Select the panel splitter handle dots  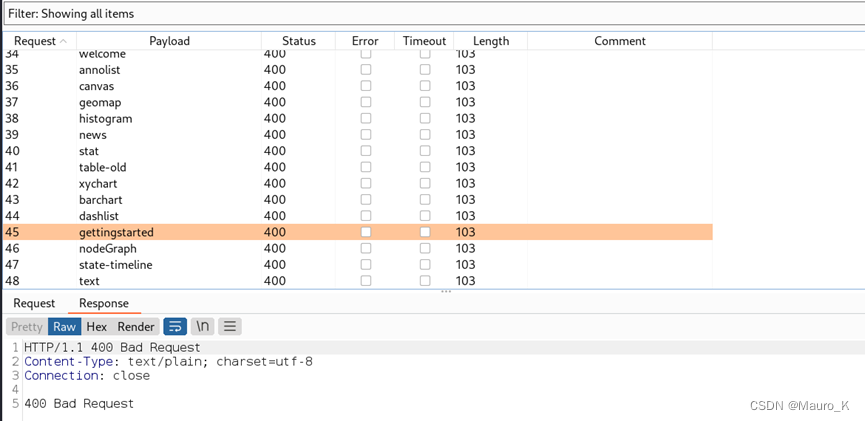pyautogui.click(x=446, y=291)
